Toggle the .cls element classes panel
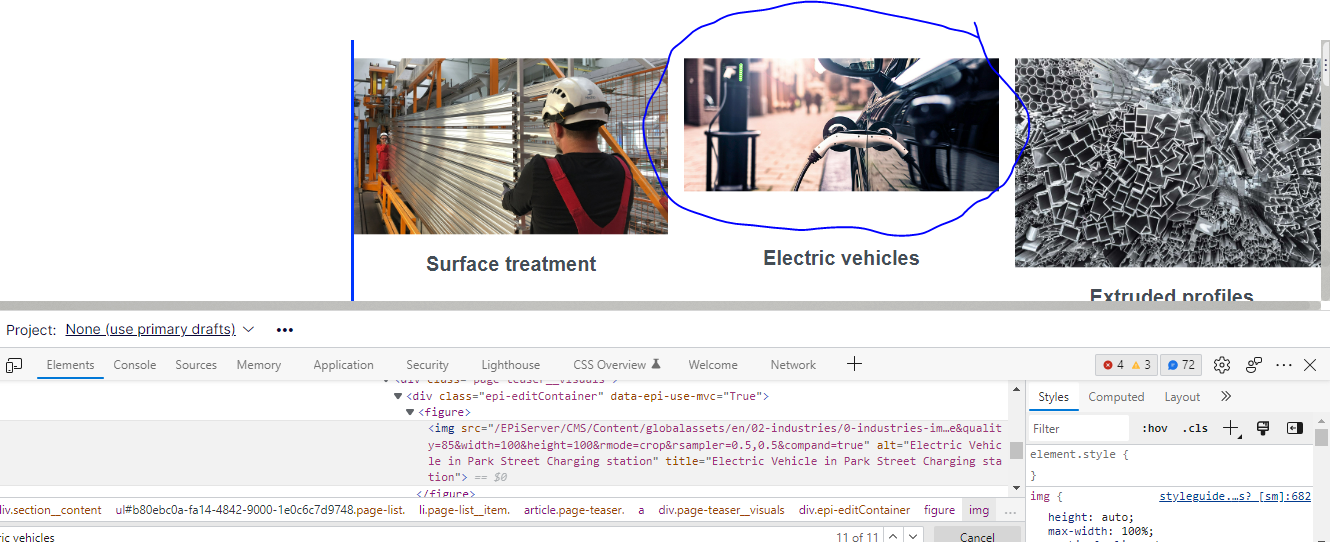1330x542 pixels. (1195, 428)
